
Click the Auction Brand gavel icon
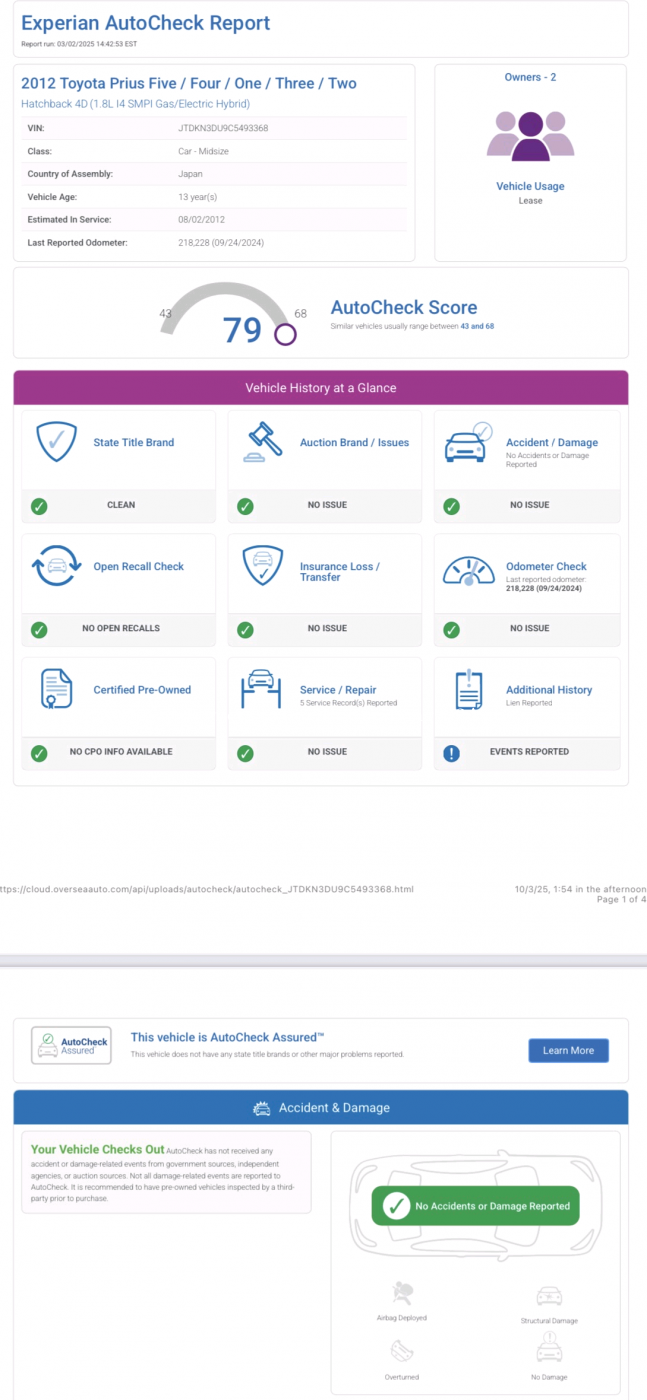point(262,442)
